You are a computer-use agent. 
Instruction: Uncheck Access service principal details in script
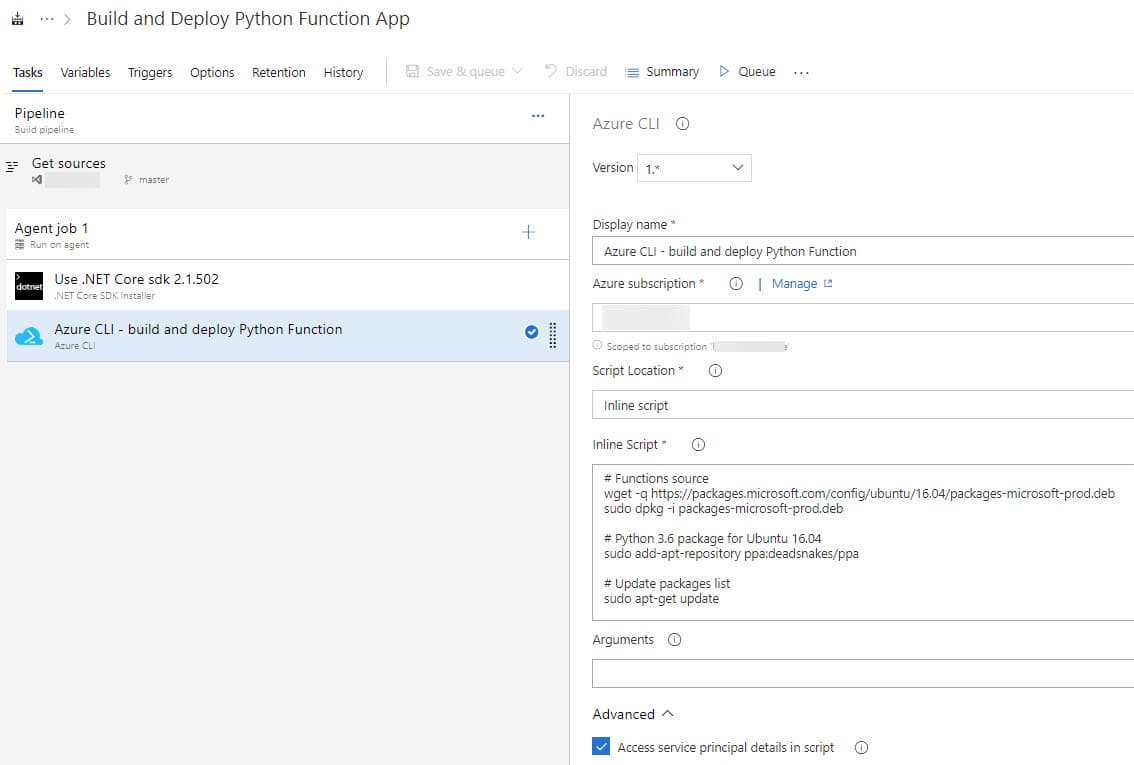point(601,746)
